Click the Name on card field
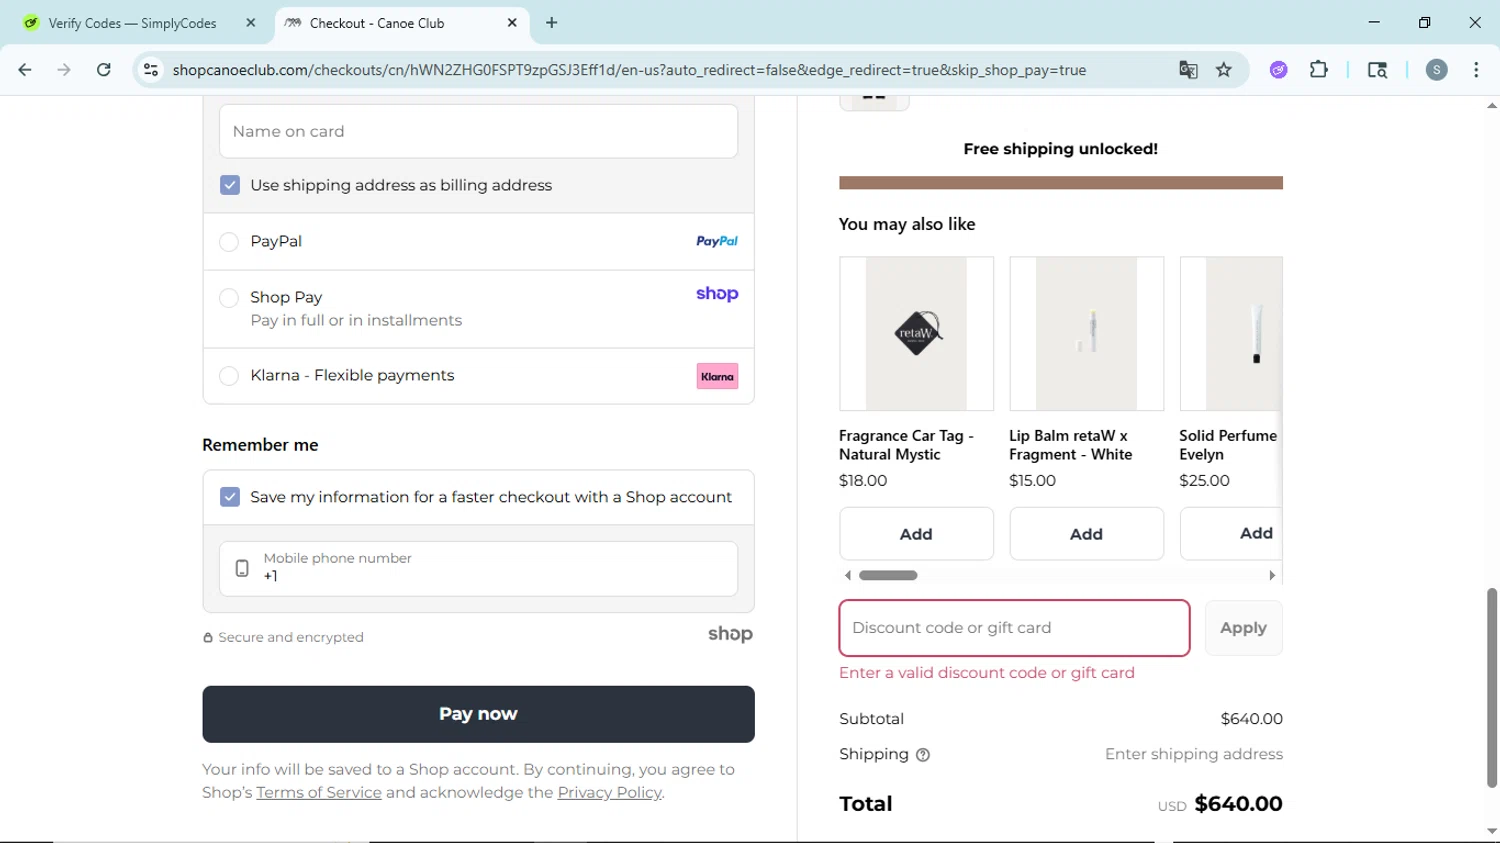 478,131
